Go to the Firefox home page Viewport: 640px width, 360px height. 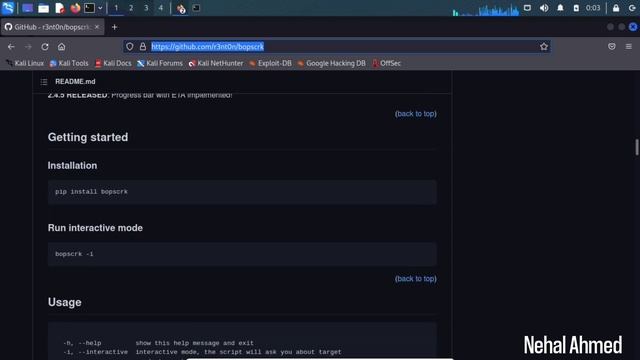(x=61, y=47)
